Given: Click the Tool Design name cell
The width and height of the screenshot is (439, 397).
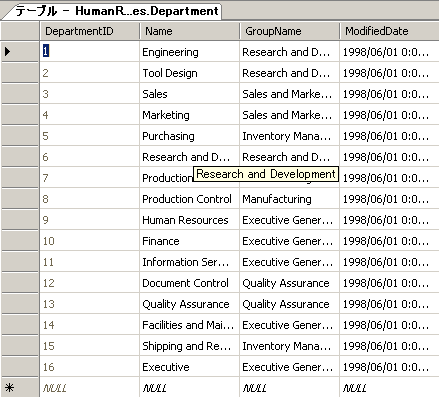Looking at the screenshot, I should pyautogui.click(x=189, y=73).
